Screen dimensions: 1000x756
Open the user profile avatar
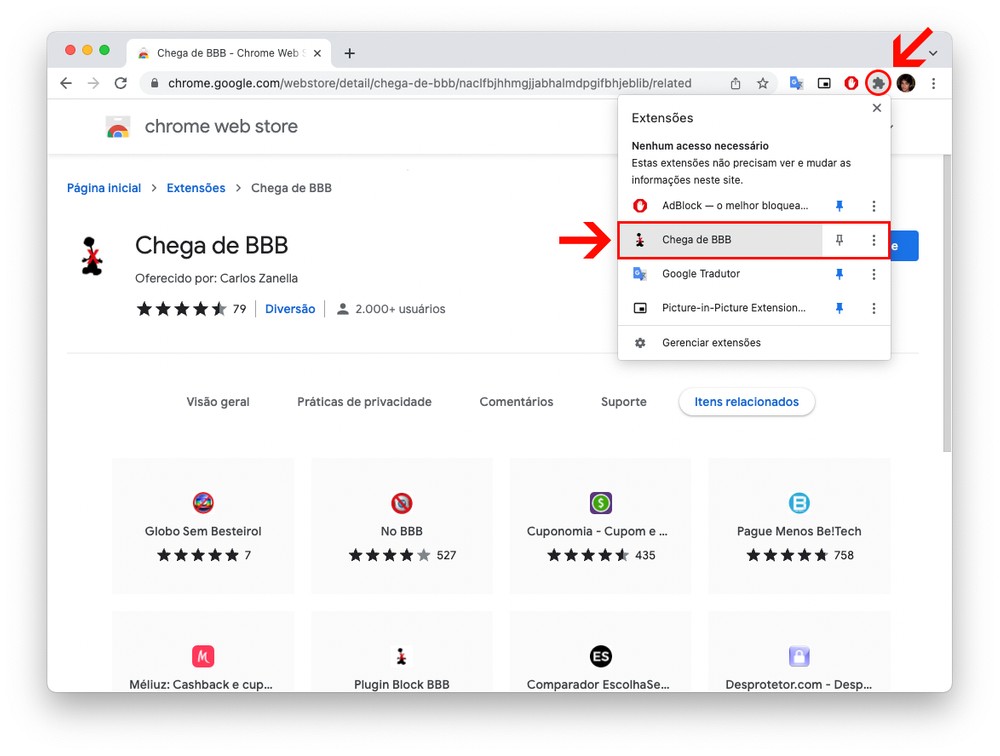point(906,84)
